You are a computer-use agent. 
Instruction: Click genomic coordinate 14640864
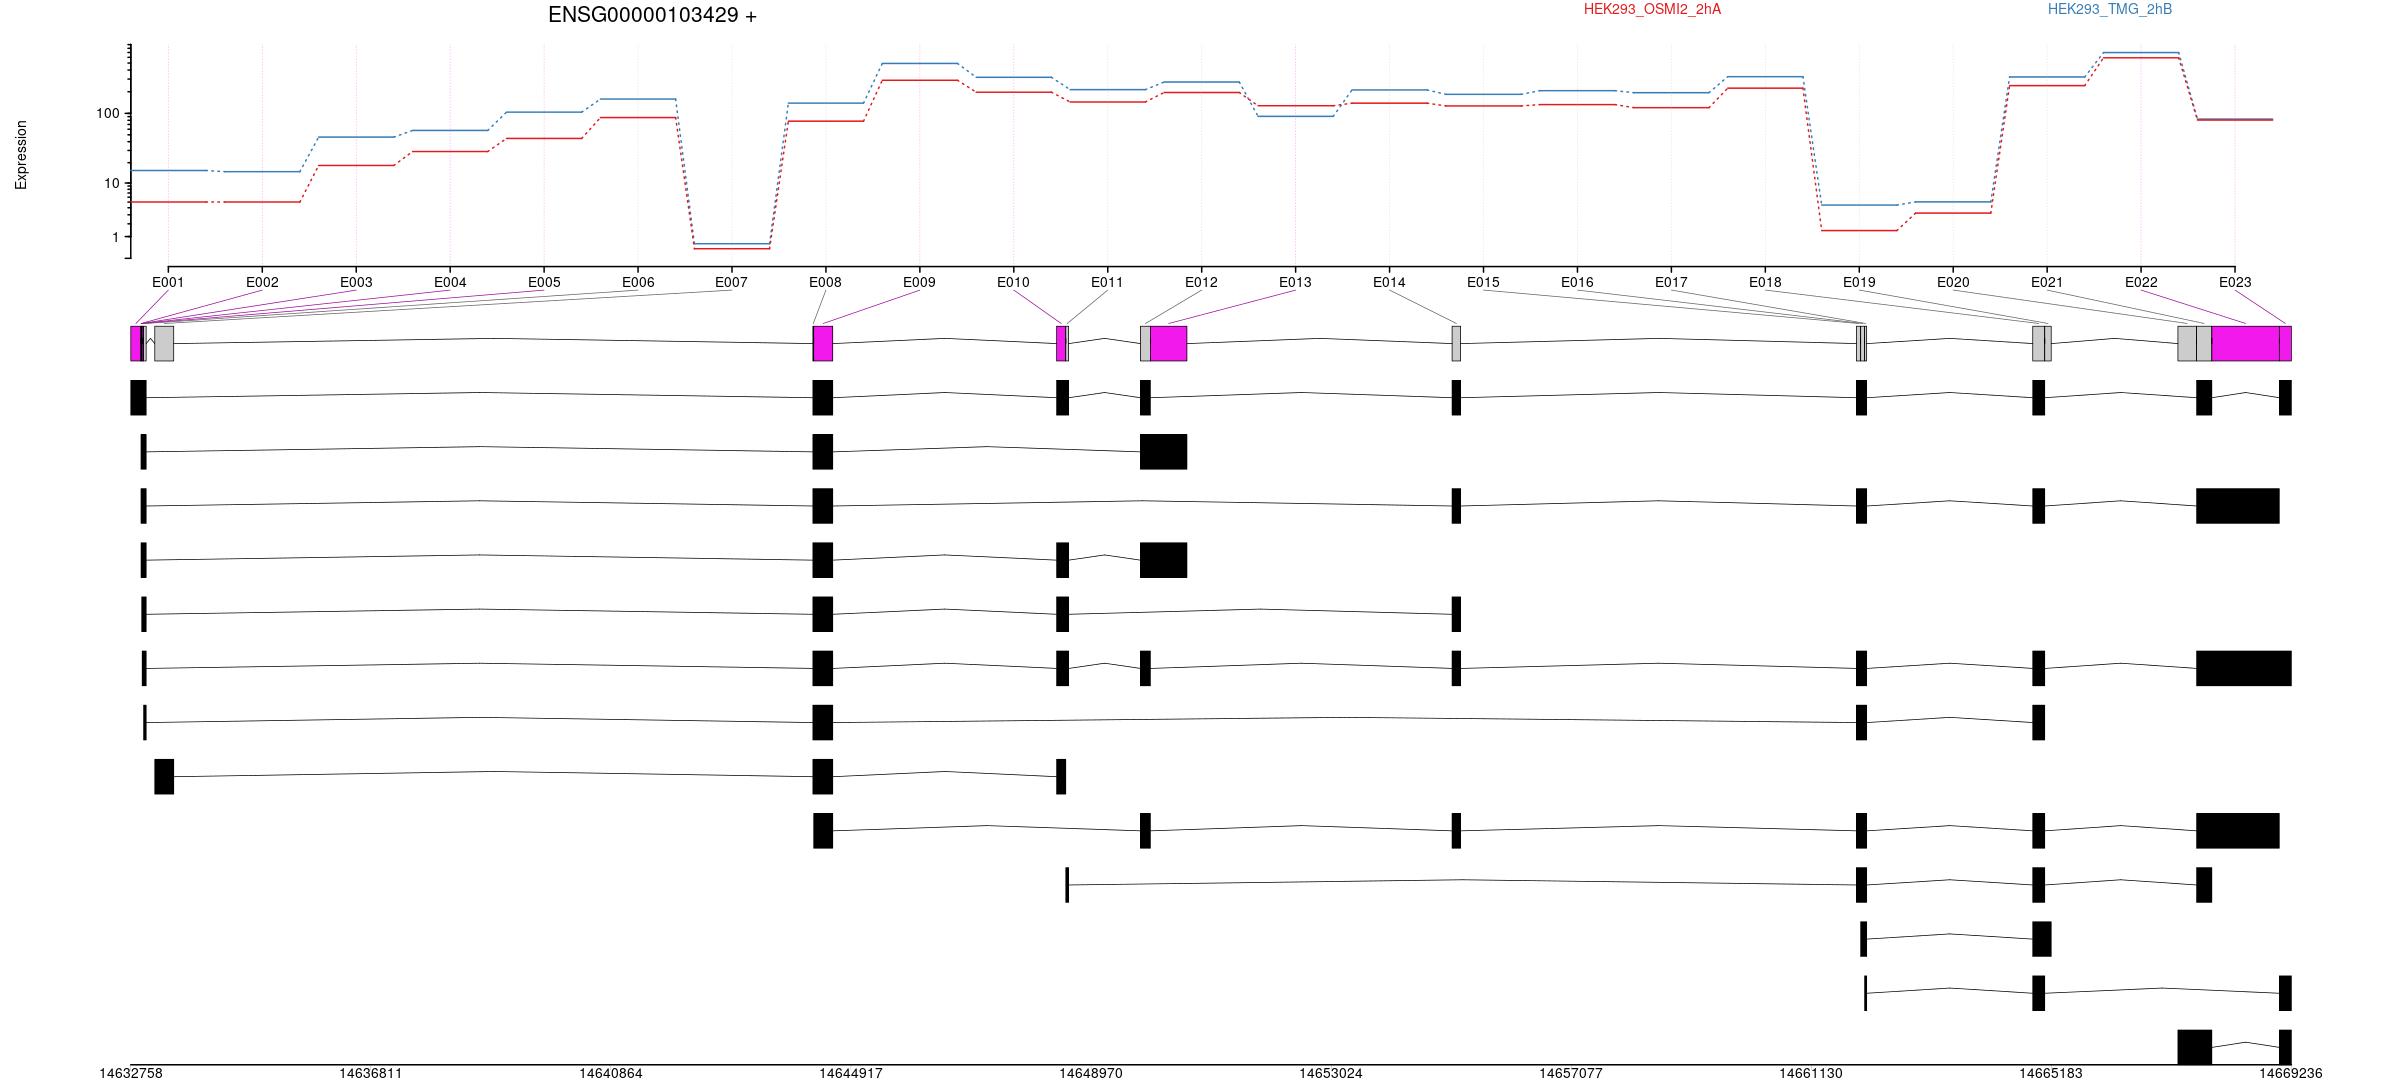tap(611, 1074)
